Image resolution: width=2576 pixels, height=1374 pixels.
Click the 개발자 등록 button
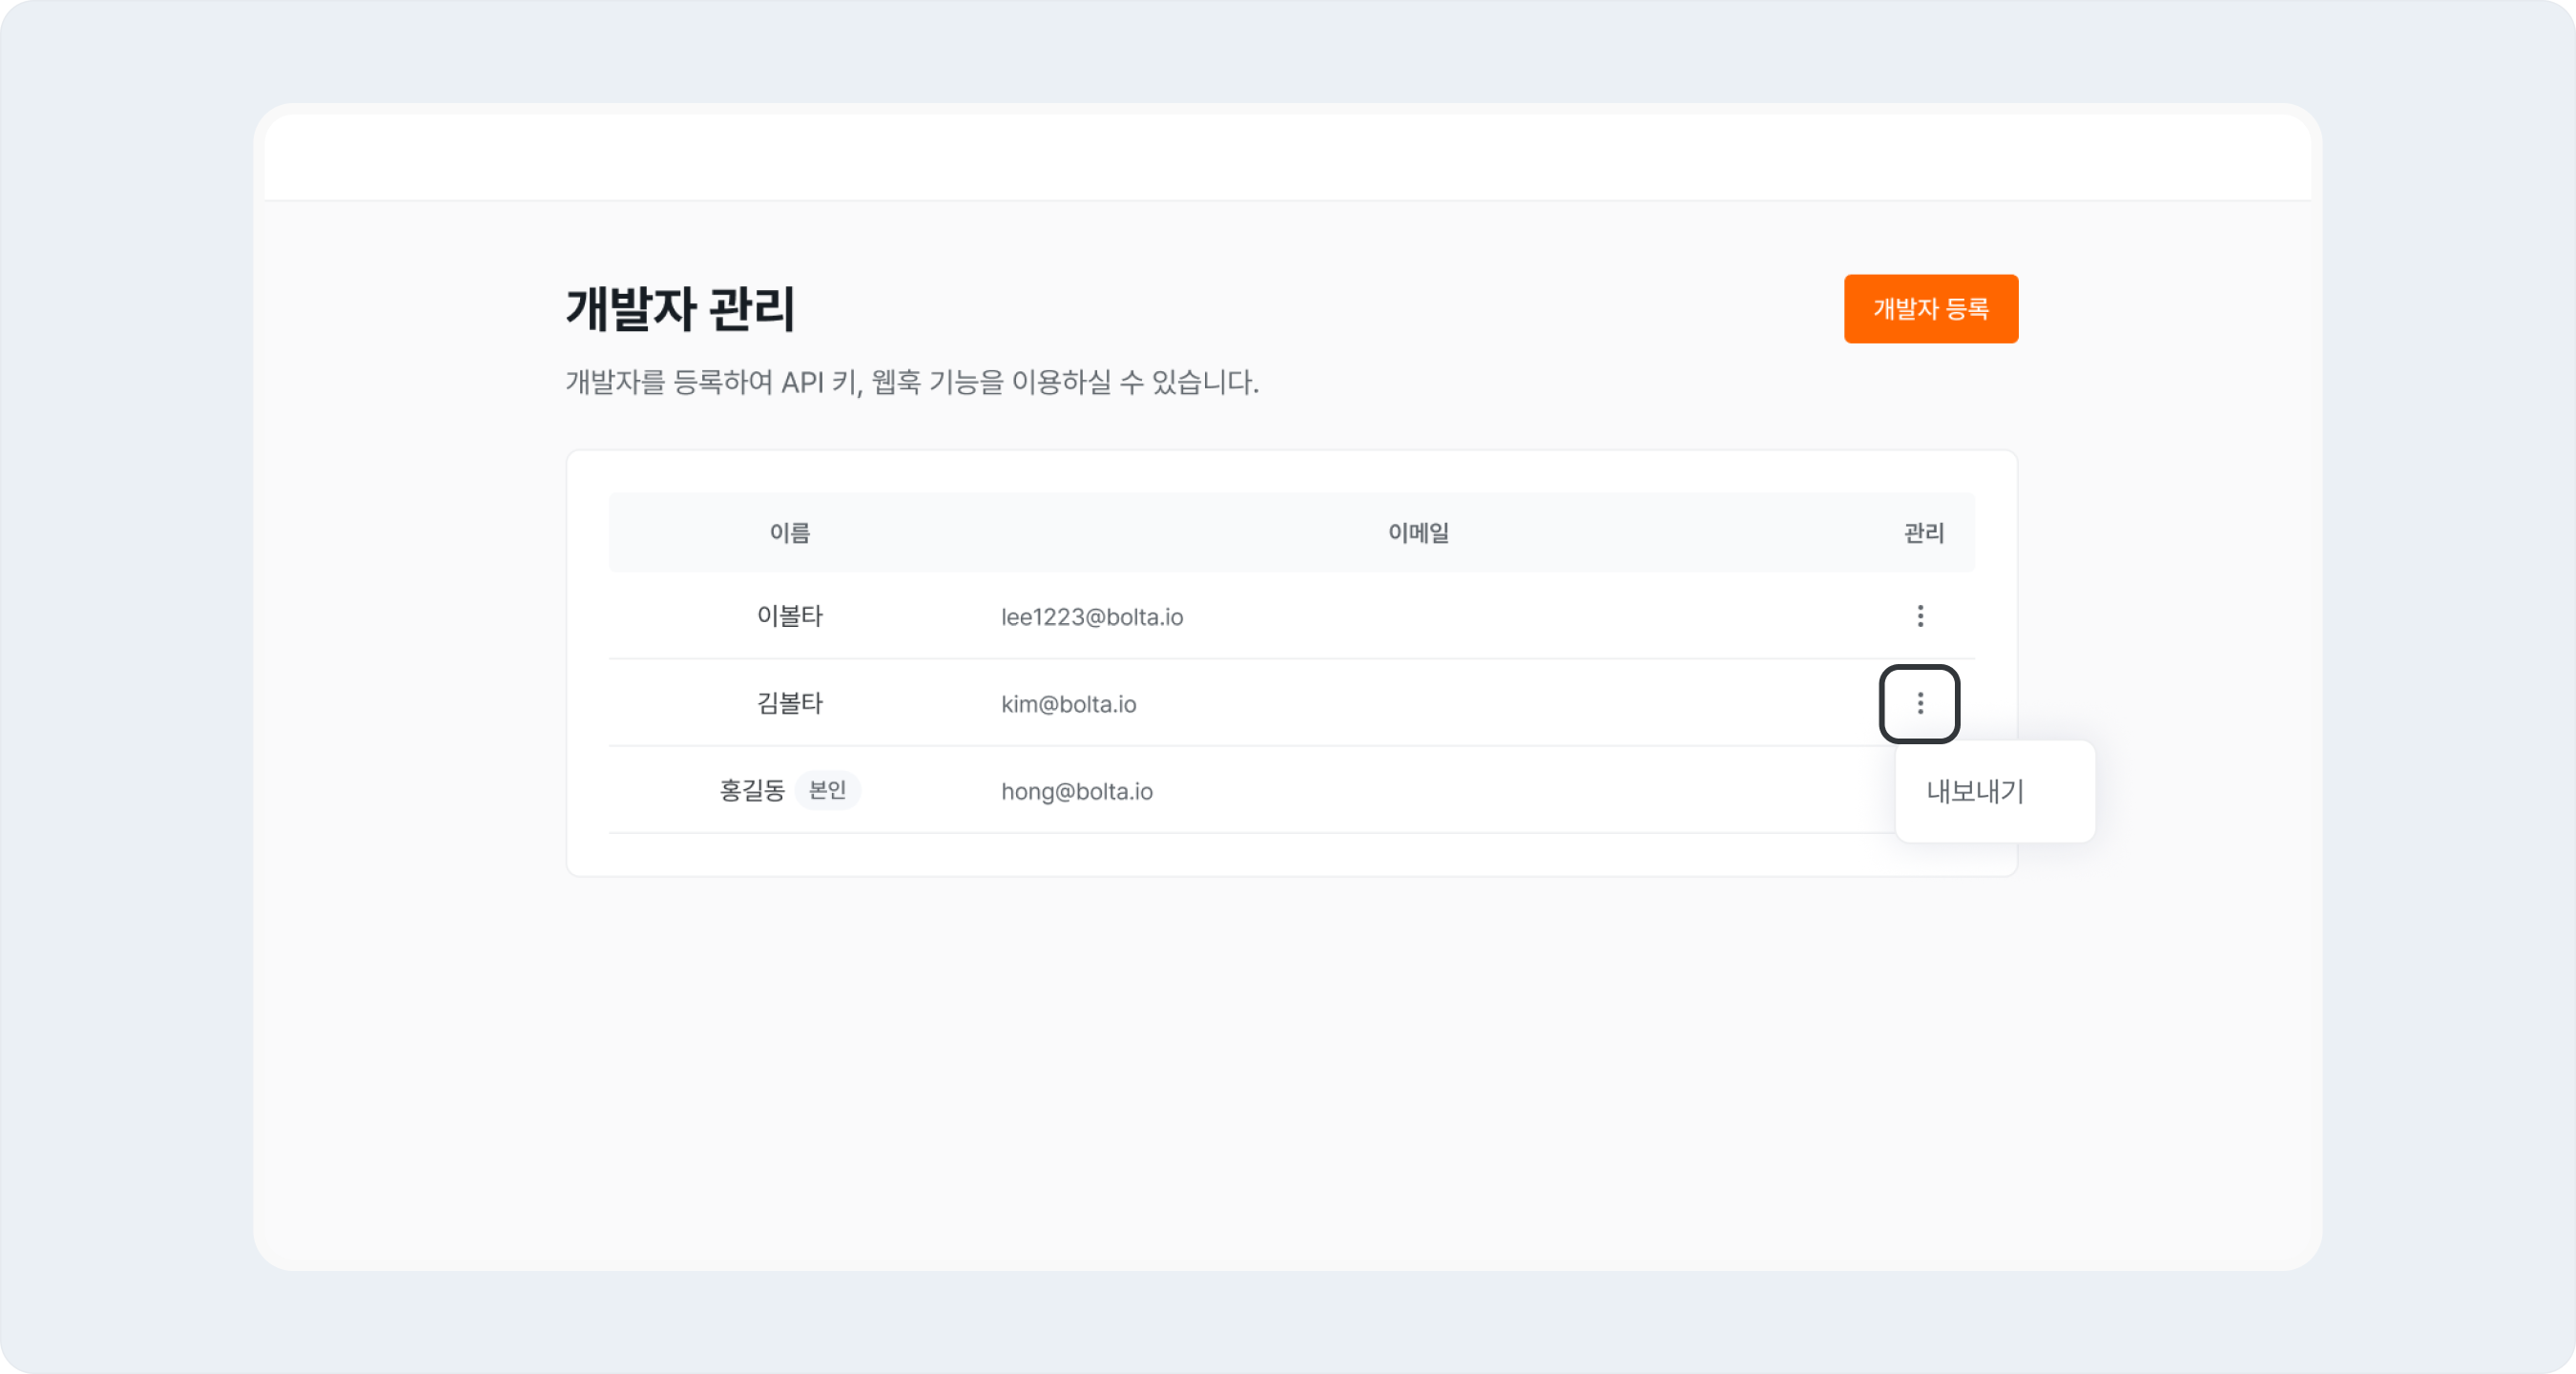(1930, 309)
